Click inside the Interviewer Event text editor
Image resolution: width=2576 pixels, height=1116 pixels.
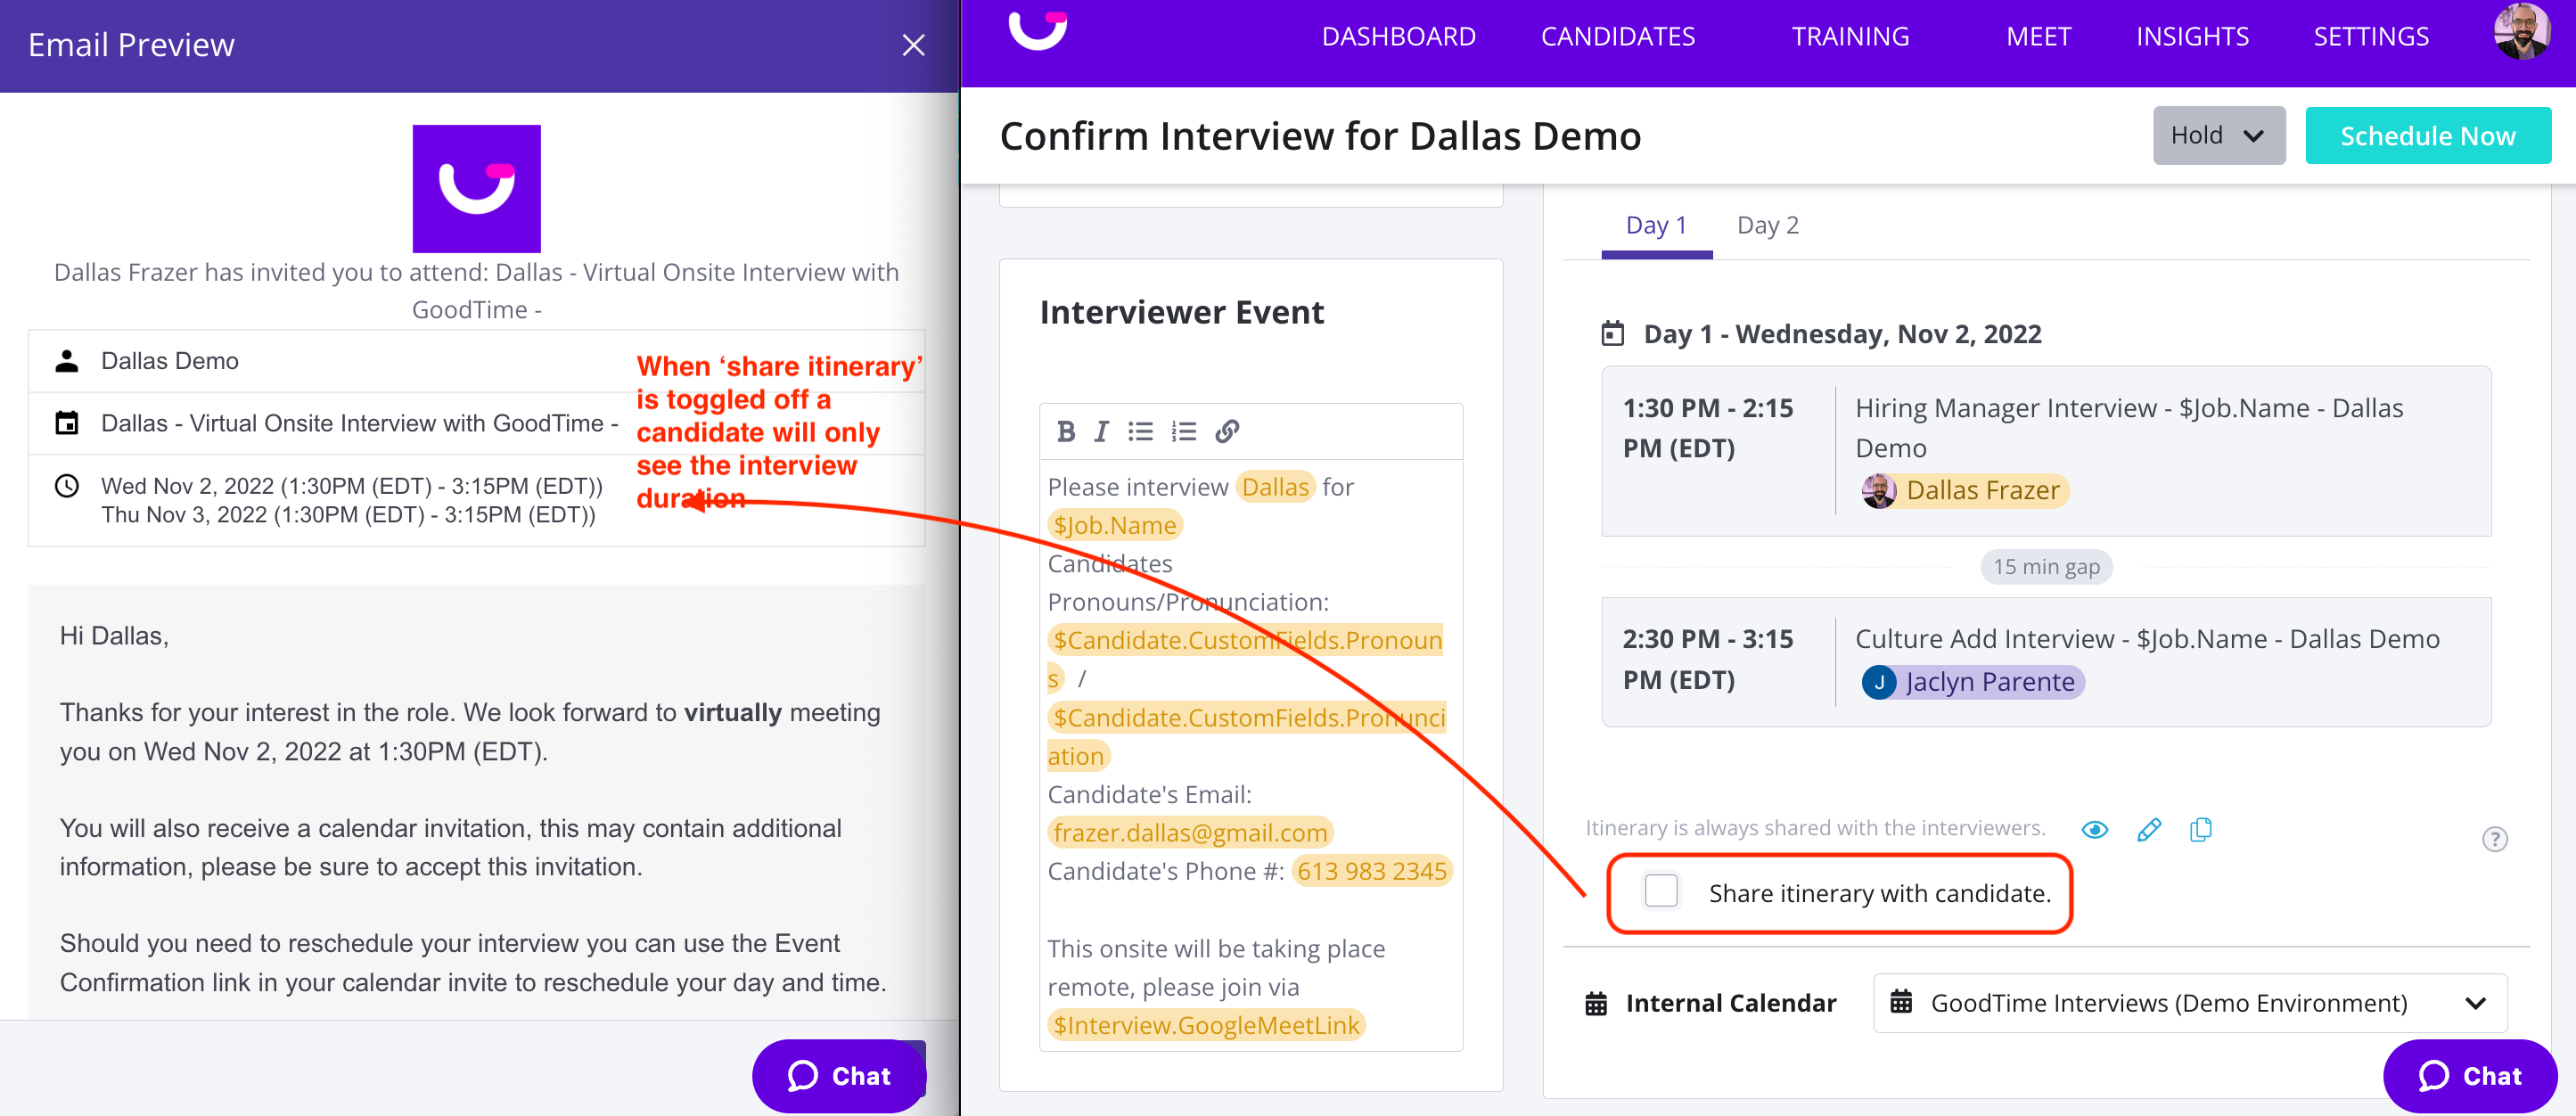coord(1250,910)
